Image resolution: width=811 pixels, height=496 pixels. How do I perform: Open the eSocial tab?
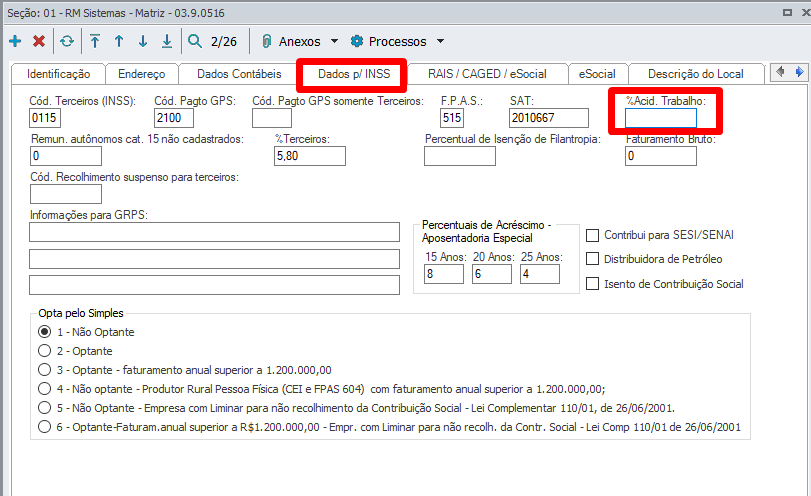597,74
